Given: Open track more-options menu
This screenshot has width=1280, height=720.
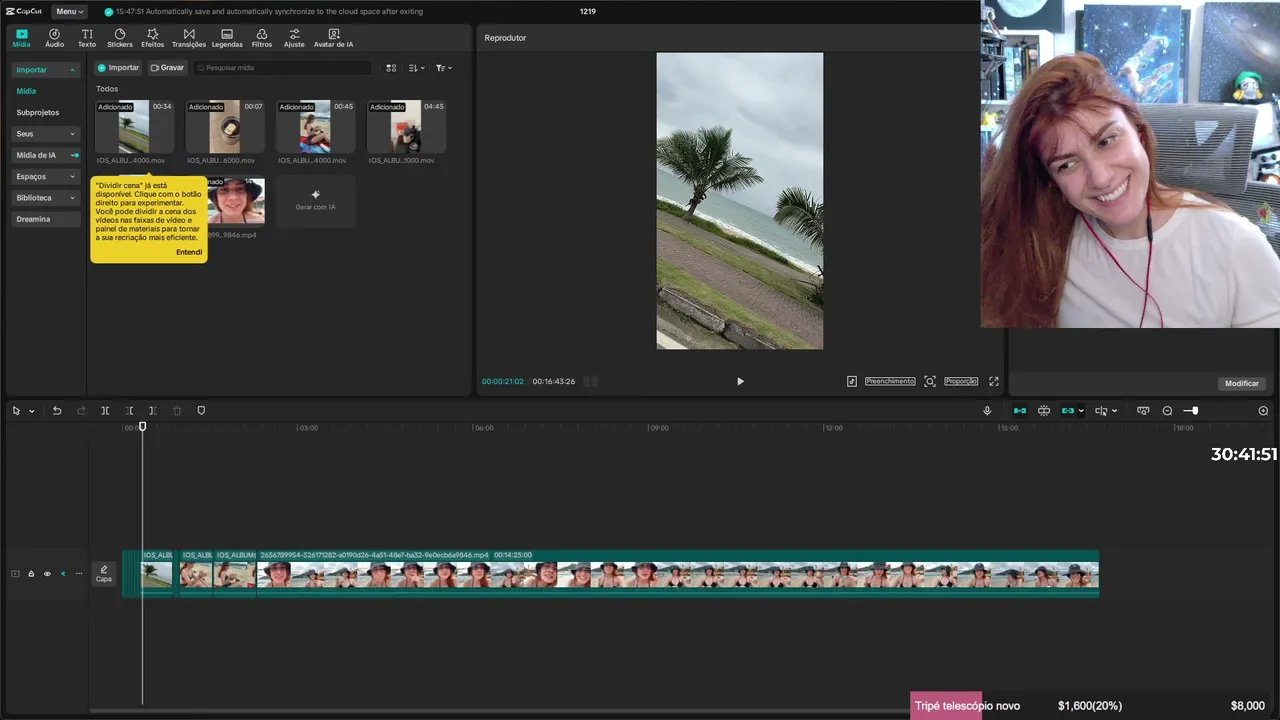Looking at the screenshot, I should pos(79,574).
